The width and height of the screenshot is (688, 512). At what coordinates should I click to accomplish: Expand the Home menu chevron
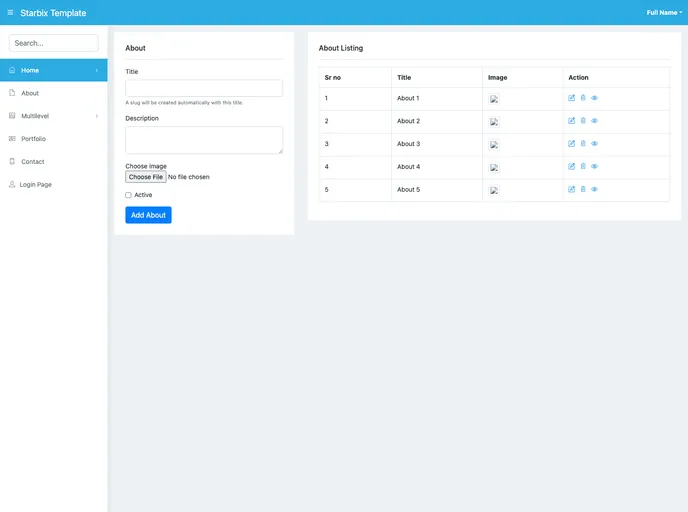[x=97, y=70]
